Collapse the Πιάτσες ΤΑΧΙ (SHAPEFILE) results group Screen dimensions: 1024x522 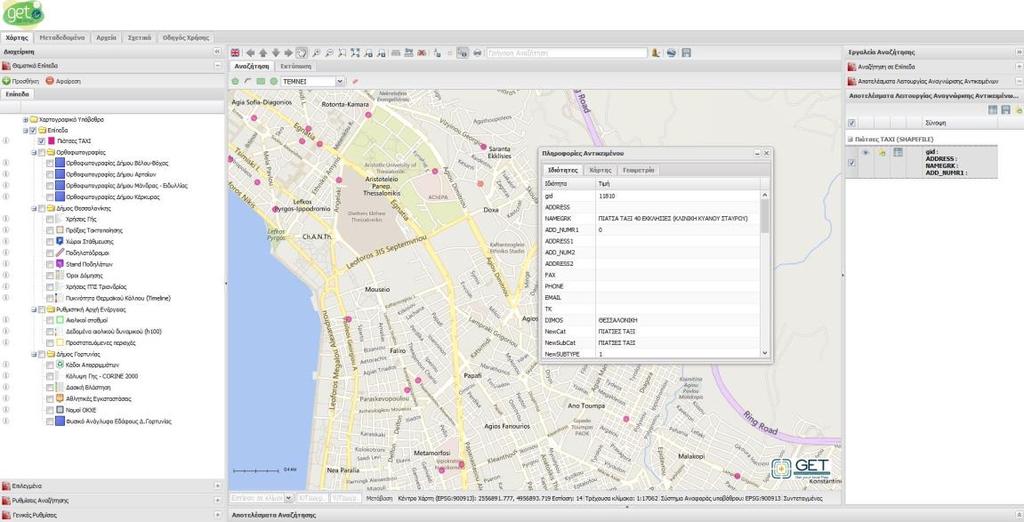tap(850, 139)
